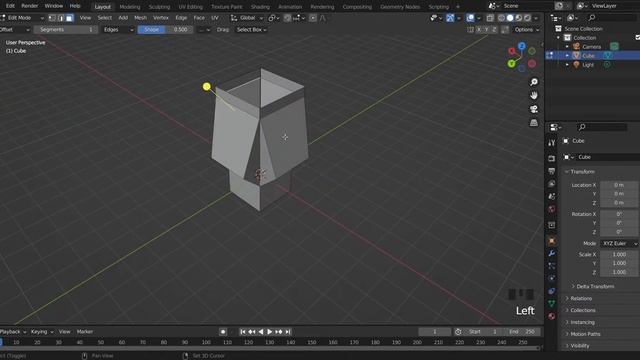
Task: Open Output properties tab icon
Action: coord(551,171)
